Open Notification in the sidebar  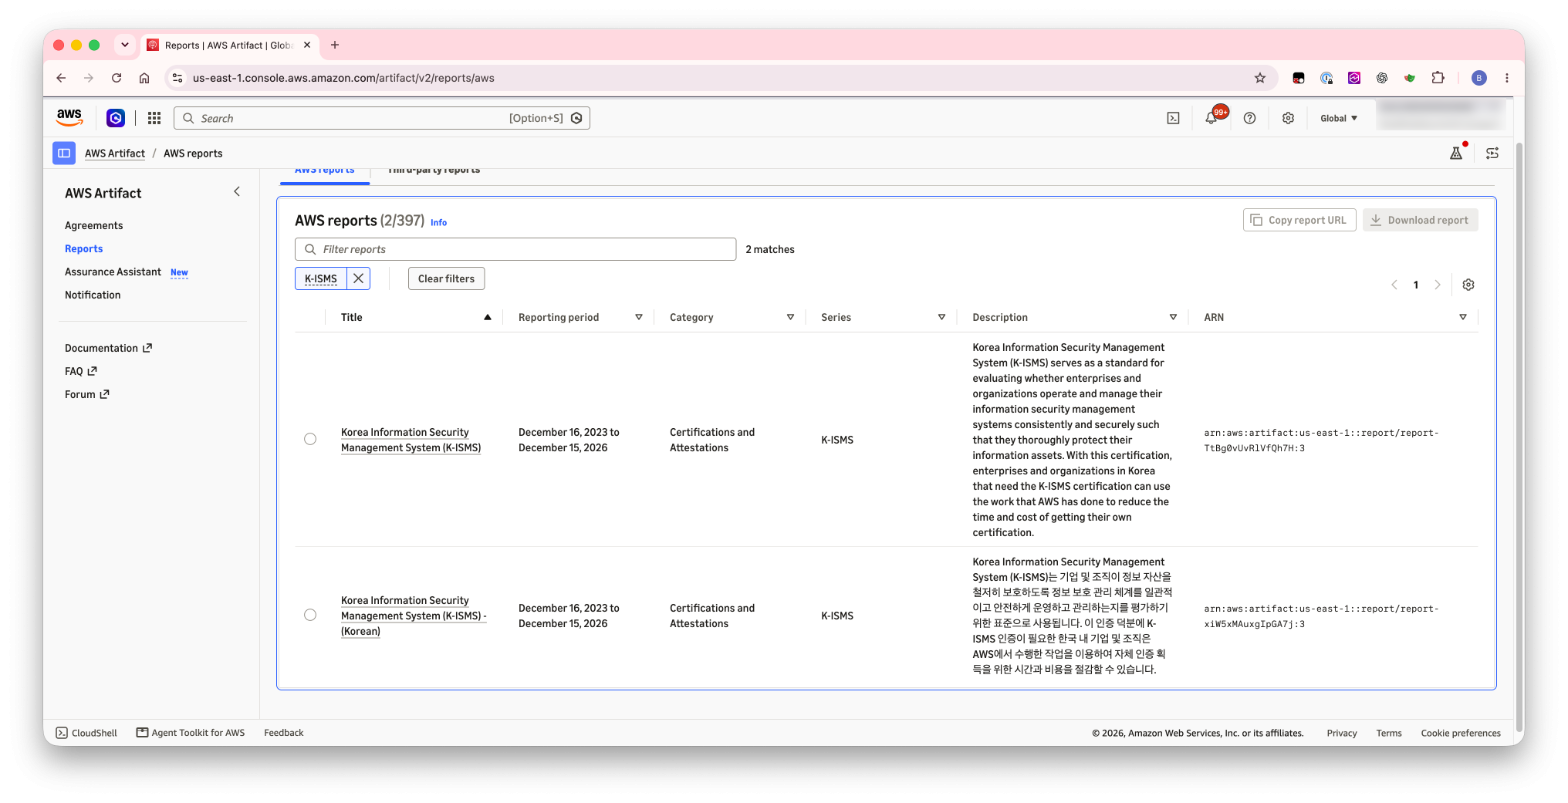93,295
